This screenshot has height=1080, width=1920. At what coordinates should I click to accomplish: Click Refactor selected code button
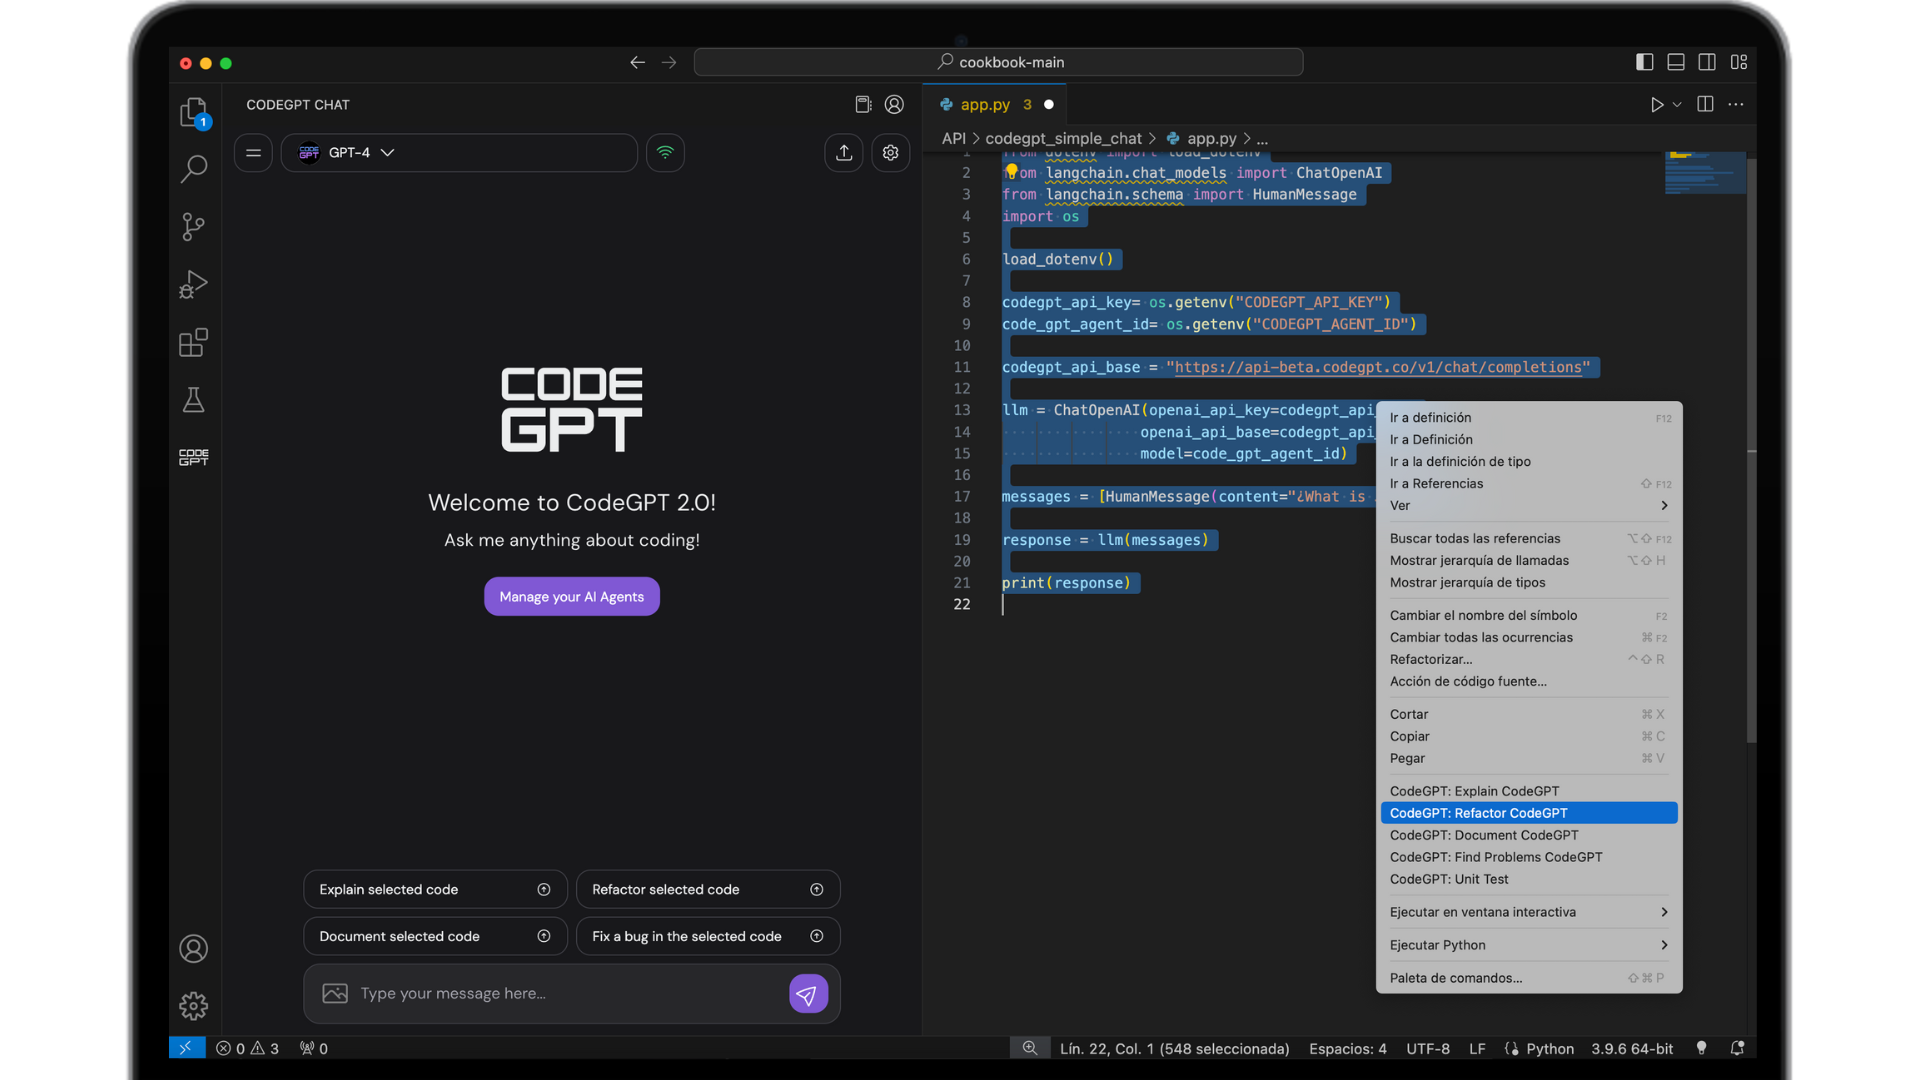708,890
